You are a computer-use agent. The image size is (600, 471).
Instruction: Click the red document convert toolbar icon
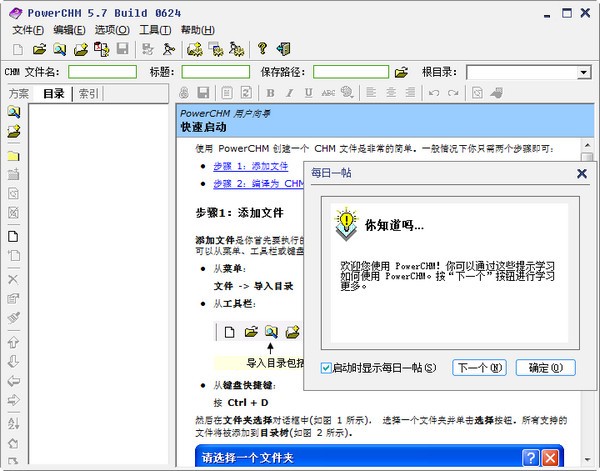tap(101, 49)
